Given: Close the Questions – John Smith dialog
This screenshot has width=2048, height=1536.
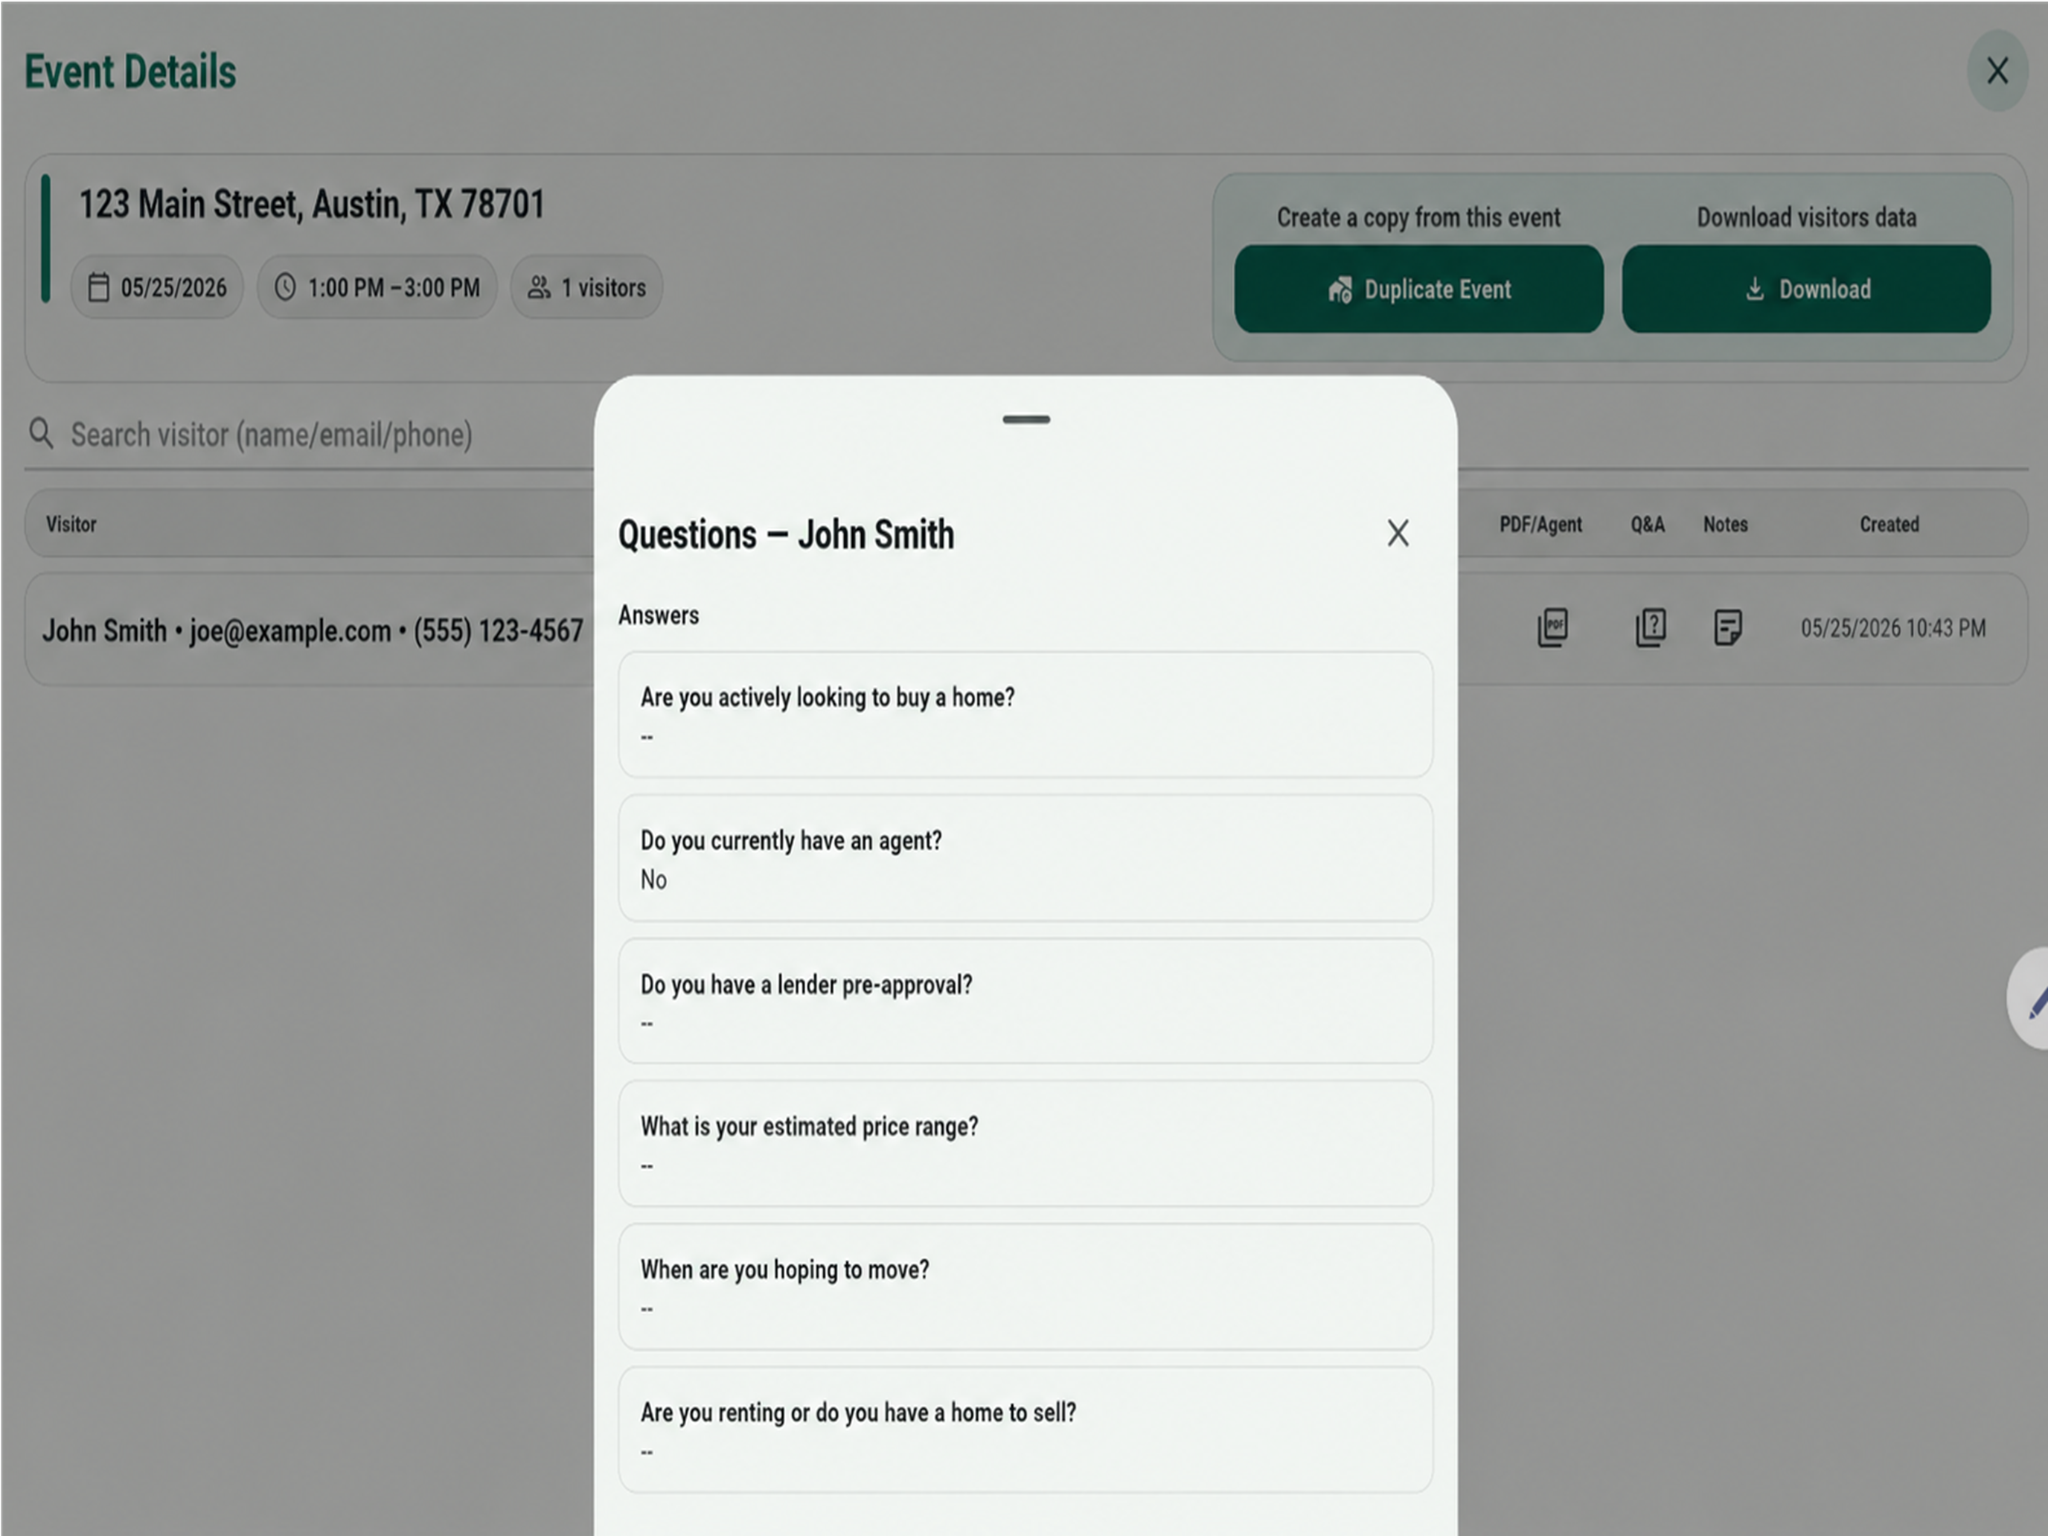Looking at the screenshot, I should 1398,534.
